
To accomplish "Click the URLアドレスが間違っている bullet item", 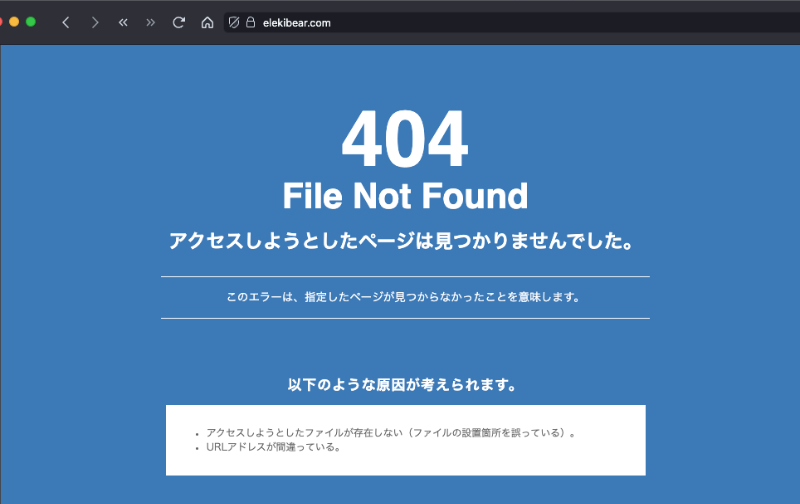I will (x=273, y=447).
